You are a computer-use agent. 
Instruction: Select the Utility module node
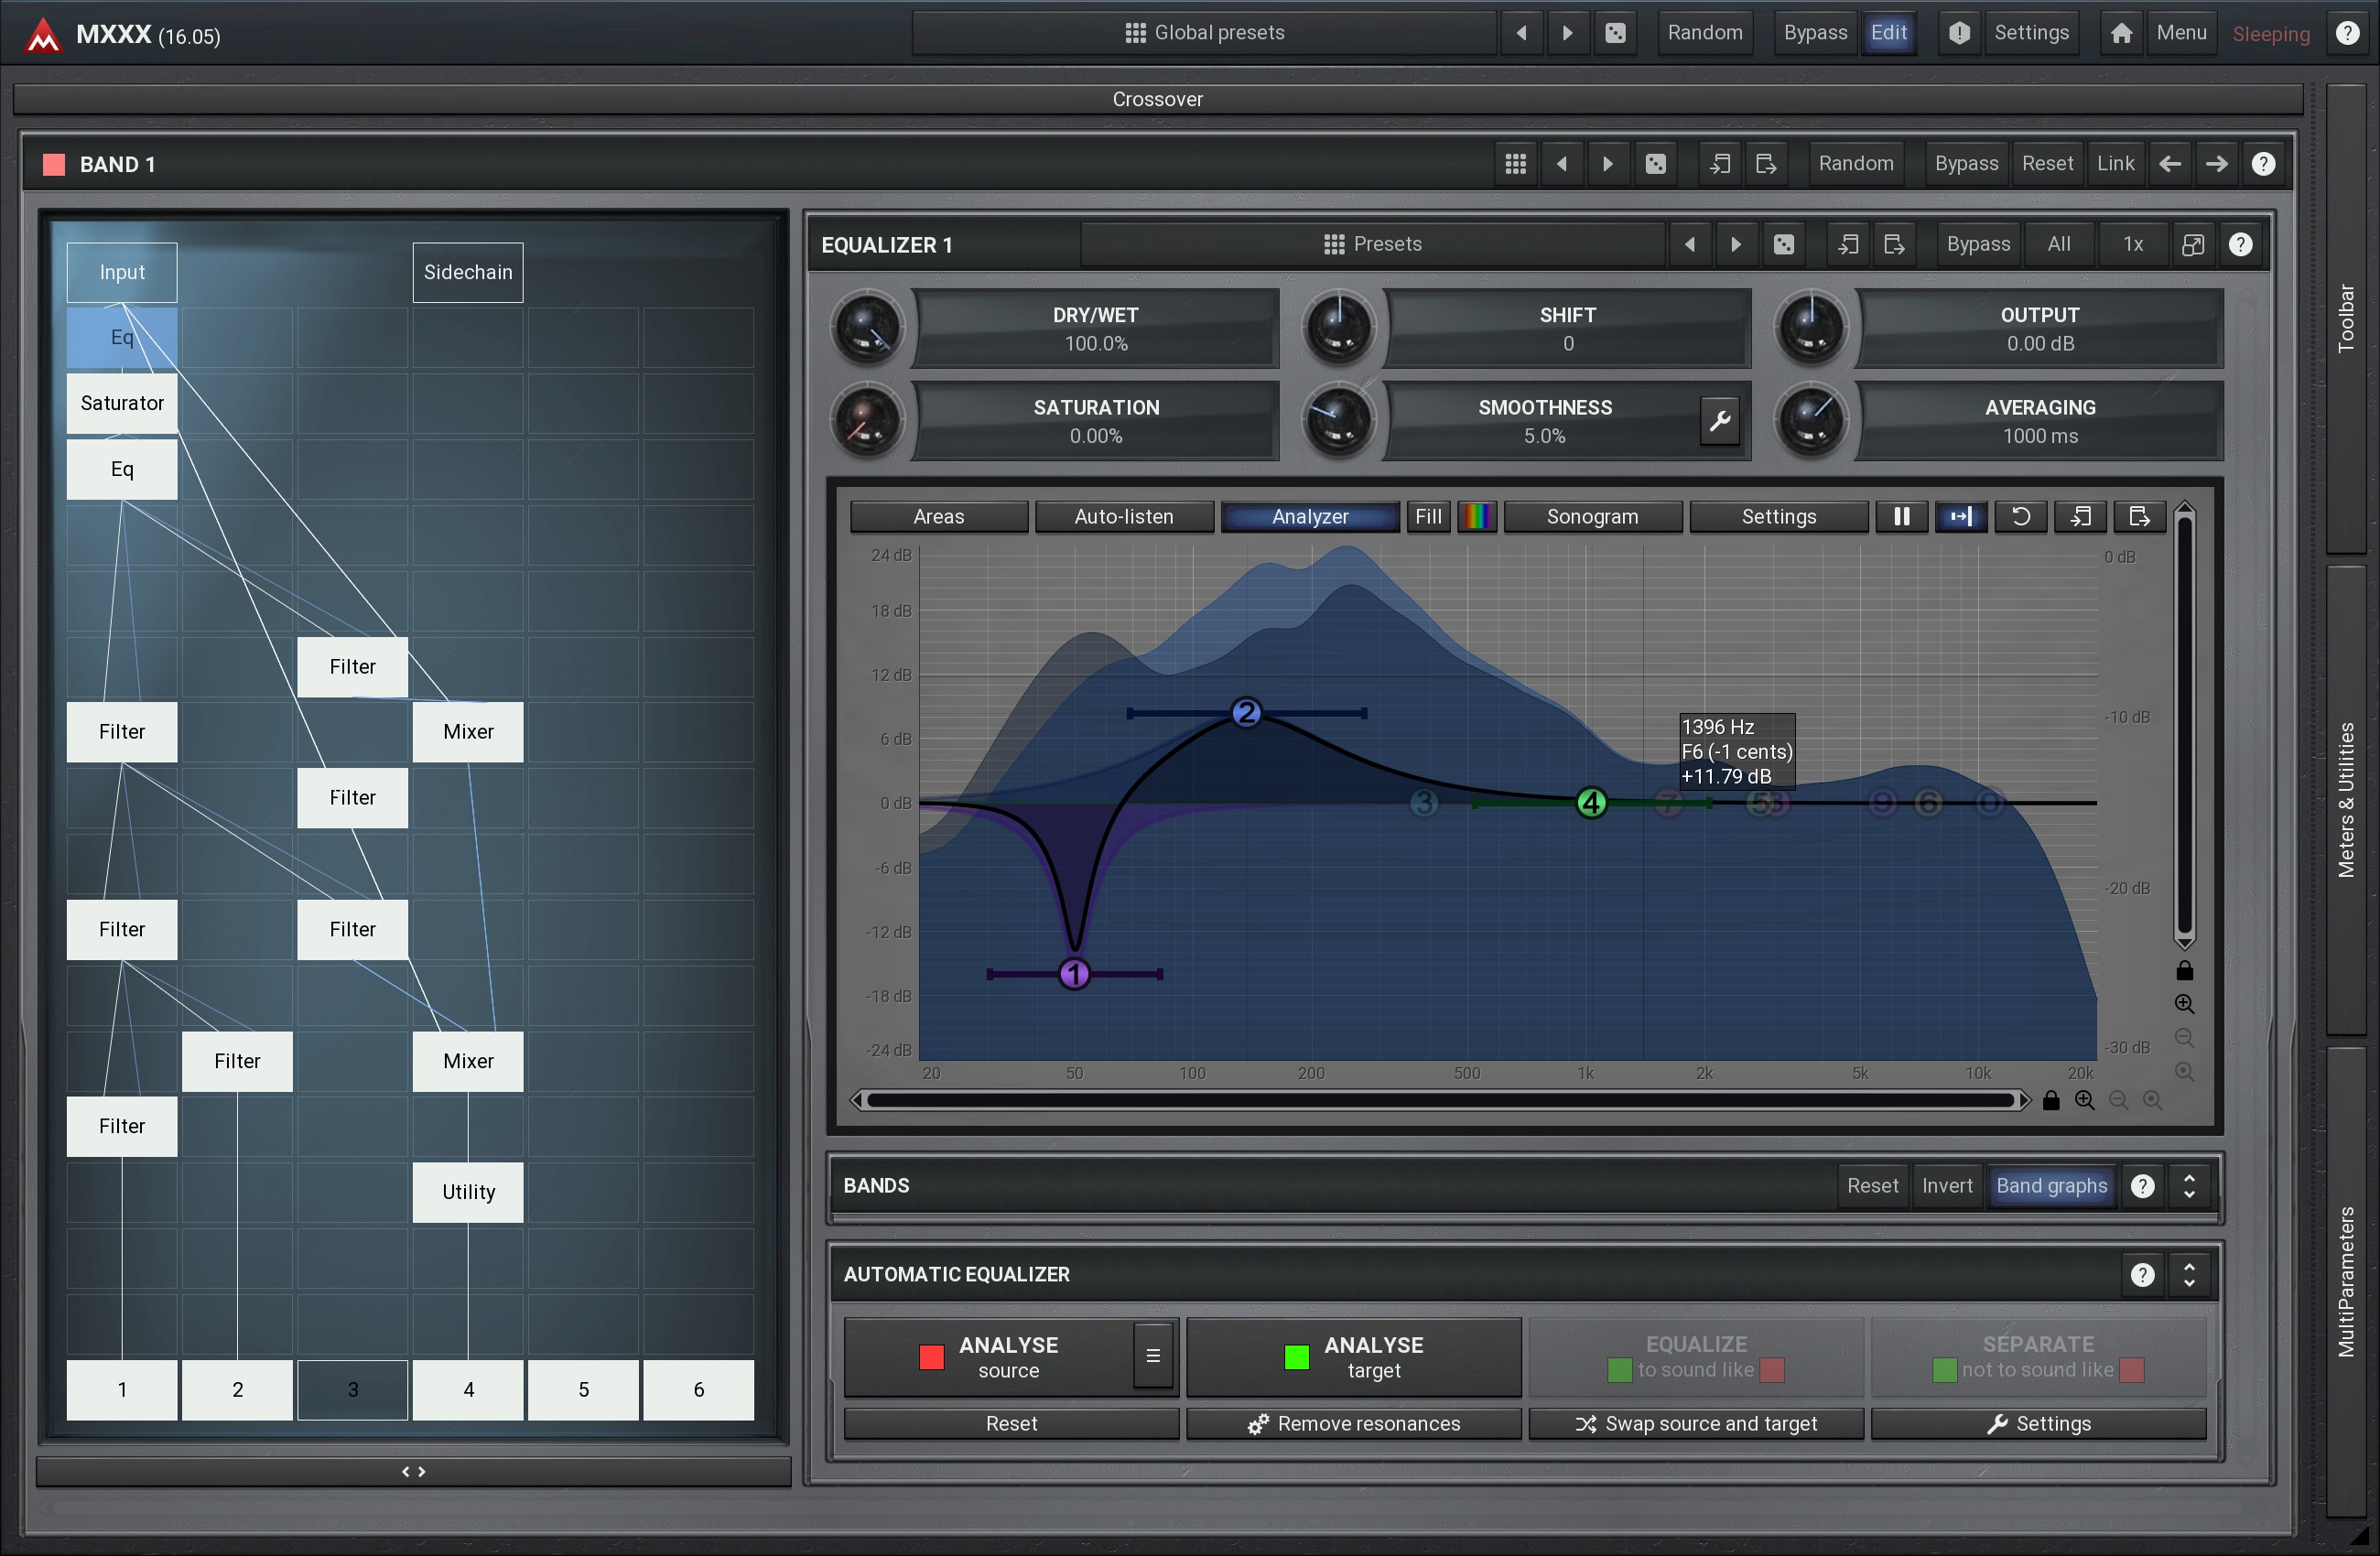[x=468, y=1192]
